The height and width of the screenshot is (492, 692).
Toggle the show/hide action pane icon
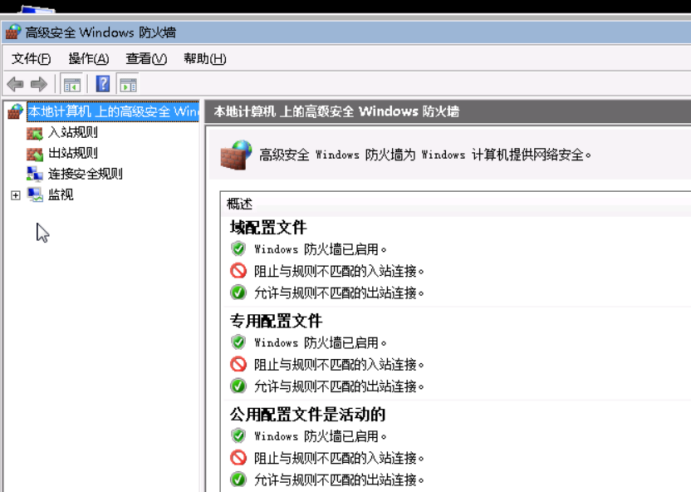click(128, 84)
